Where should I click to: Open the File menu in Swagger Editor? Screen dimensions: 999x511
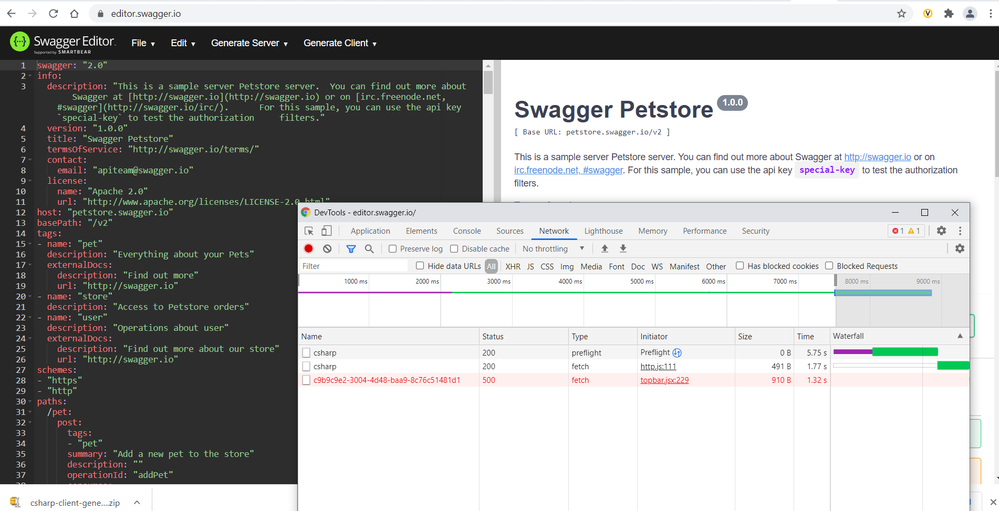pos(142,43)
